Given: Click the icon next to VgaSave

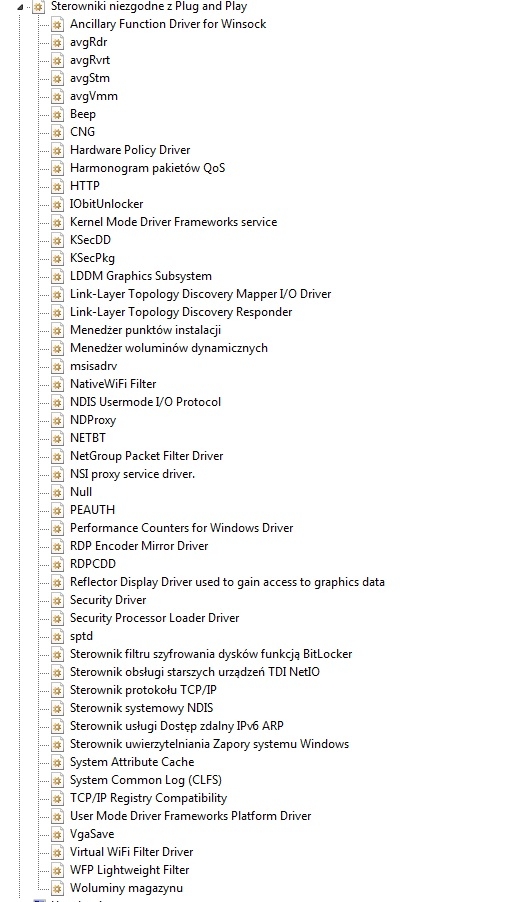Looking at the screenshot, I should pos(57,834).
